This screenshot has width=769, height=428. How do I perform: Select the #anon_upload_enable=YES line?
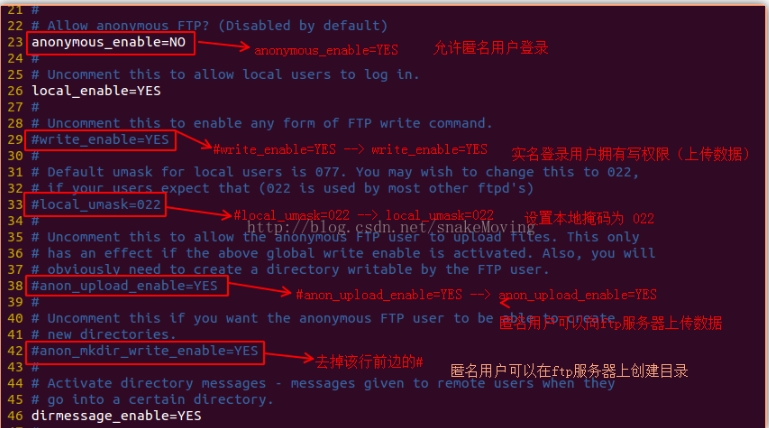coord(125,286)
